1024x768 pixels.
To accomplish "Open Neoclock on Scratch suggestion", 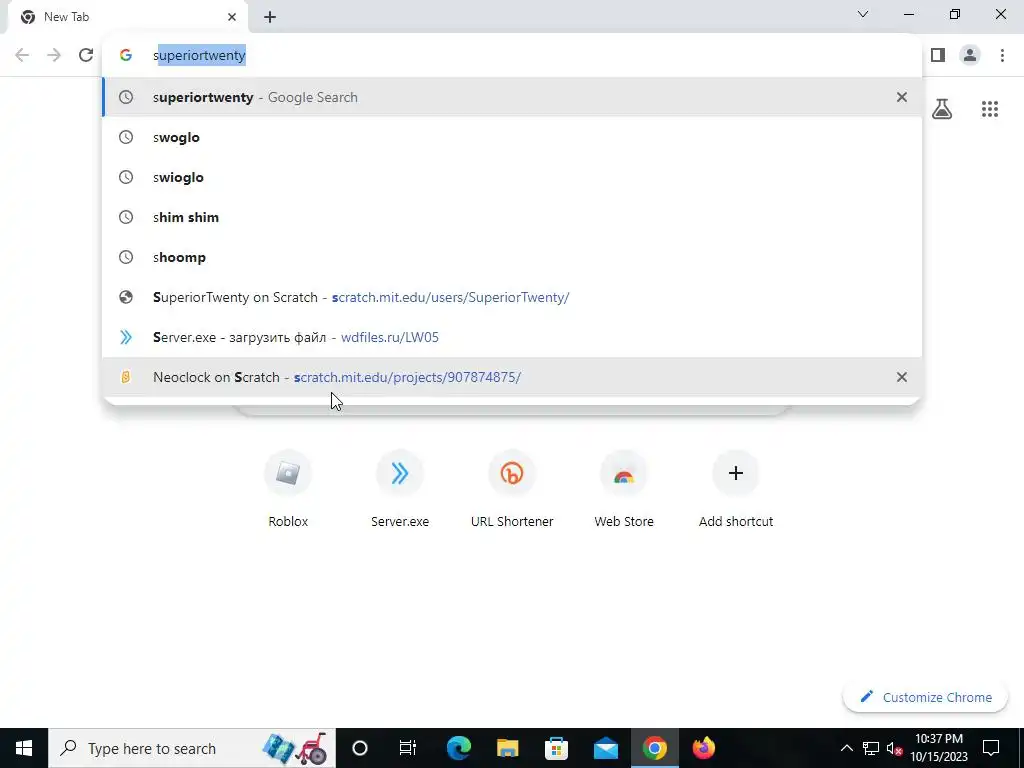I will point(512,377).
